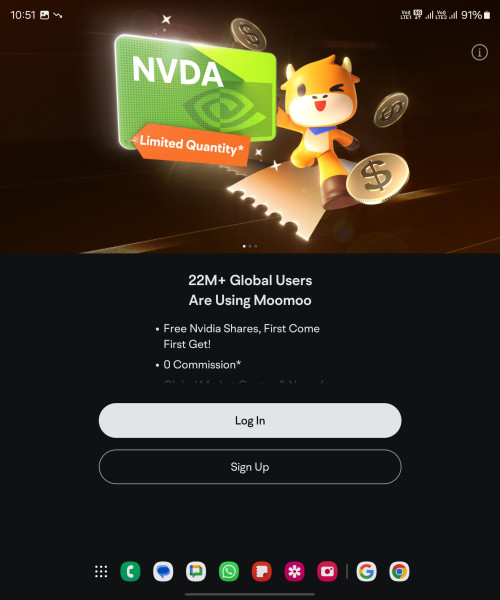Tap the green NVDA stock card
This screenshot has height=600, width=500.
coord(195,90)
